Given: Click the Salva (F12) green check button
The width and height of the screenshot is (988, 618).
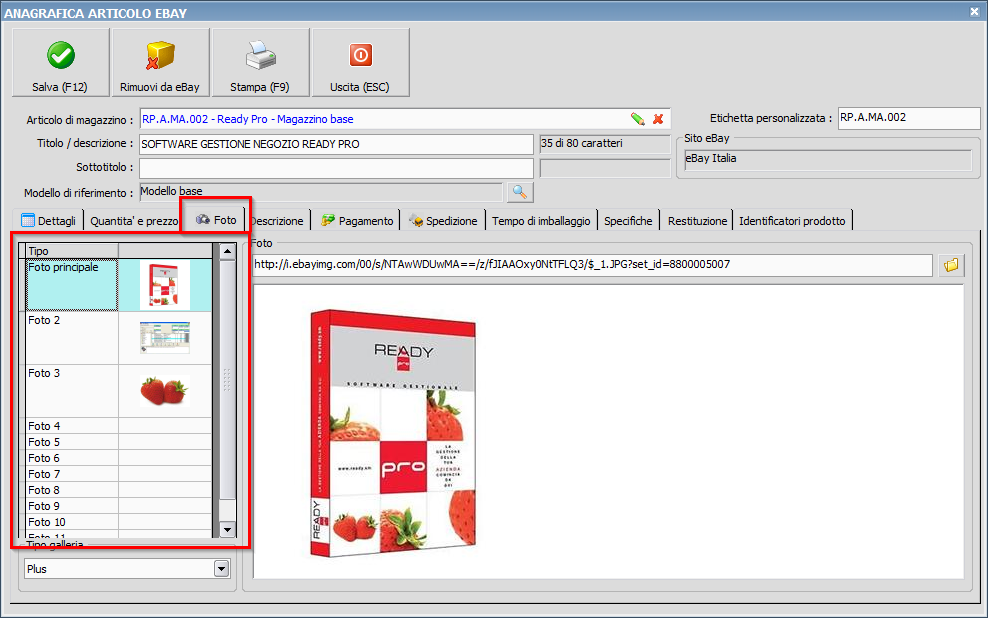Looking at the screenshot, I should (60, 62).
